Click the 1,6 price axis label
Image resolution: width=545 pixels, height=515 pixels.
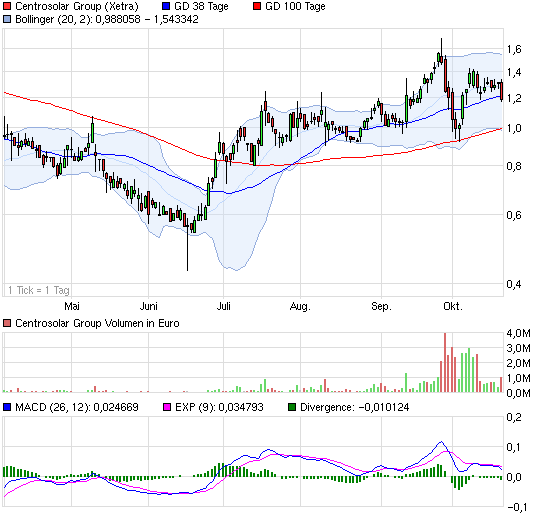[514, 49]
